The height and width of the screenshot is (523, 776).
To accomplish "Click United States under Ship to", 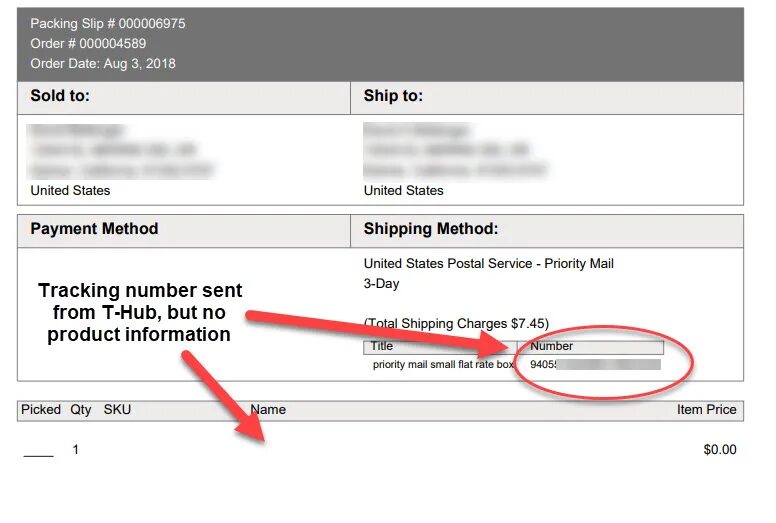I will pos(403,190).
